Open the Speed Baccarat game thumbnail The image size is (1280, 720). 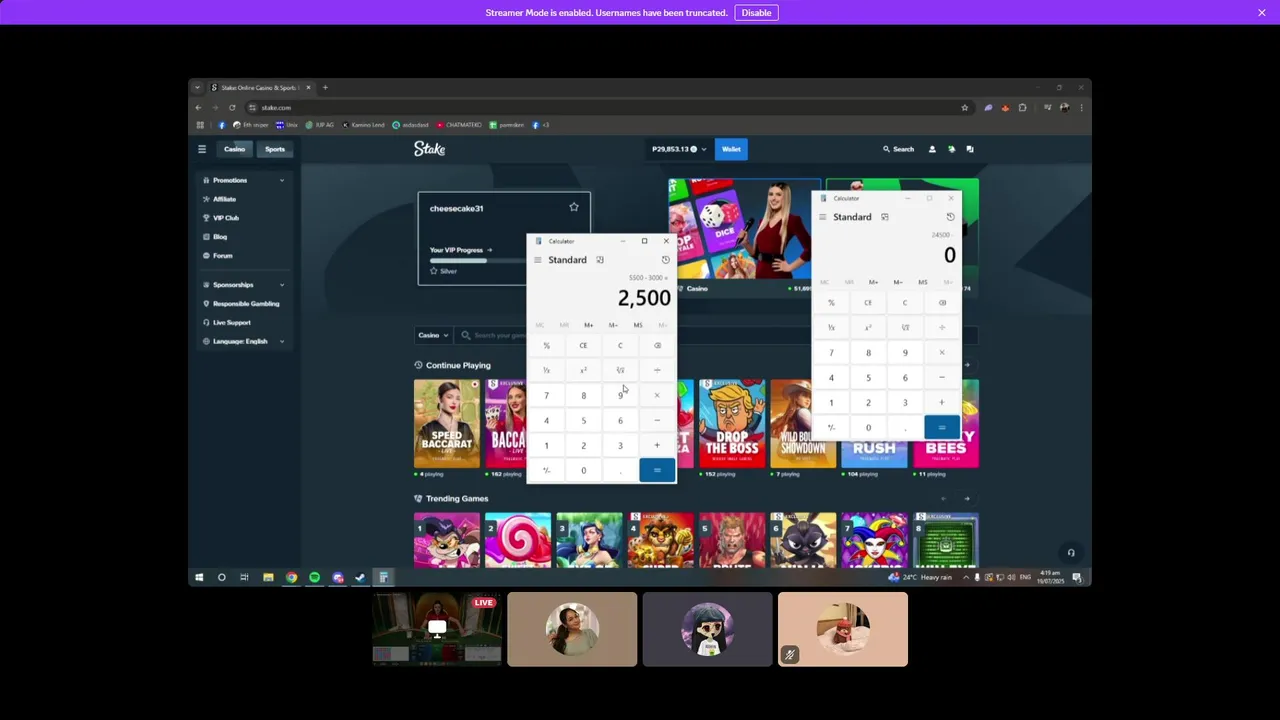(x=447, y=423)
